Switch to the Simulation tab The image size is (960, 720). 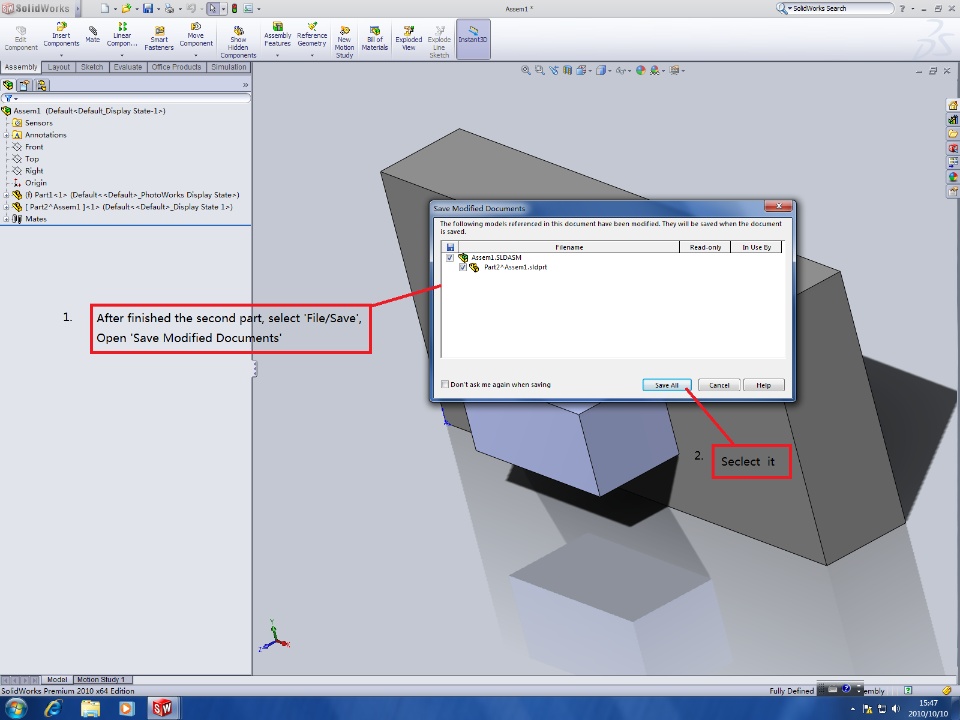point(229,67)
